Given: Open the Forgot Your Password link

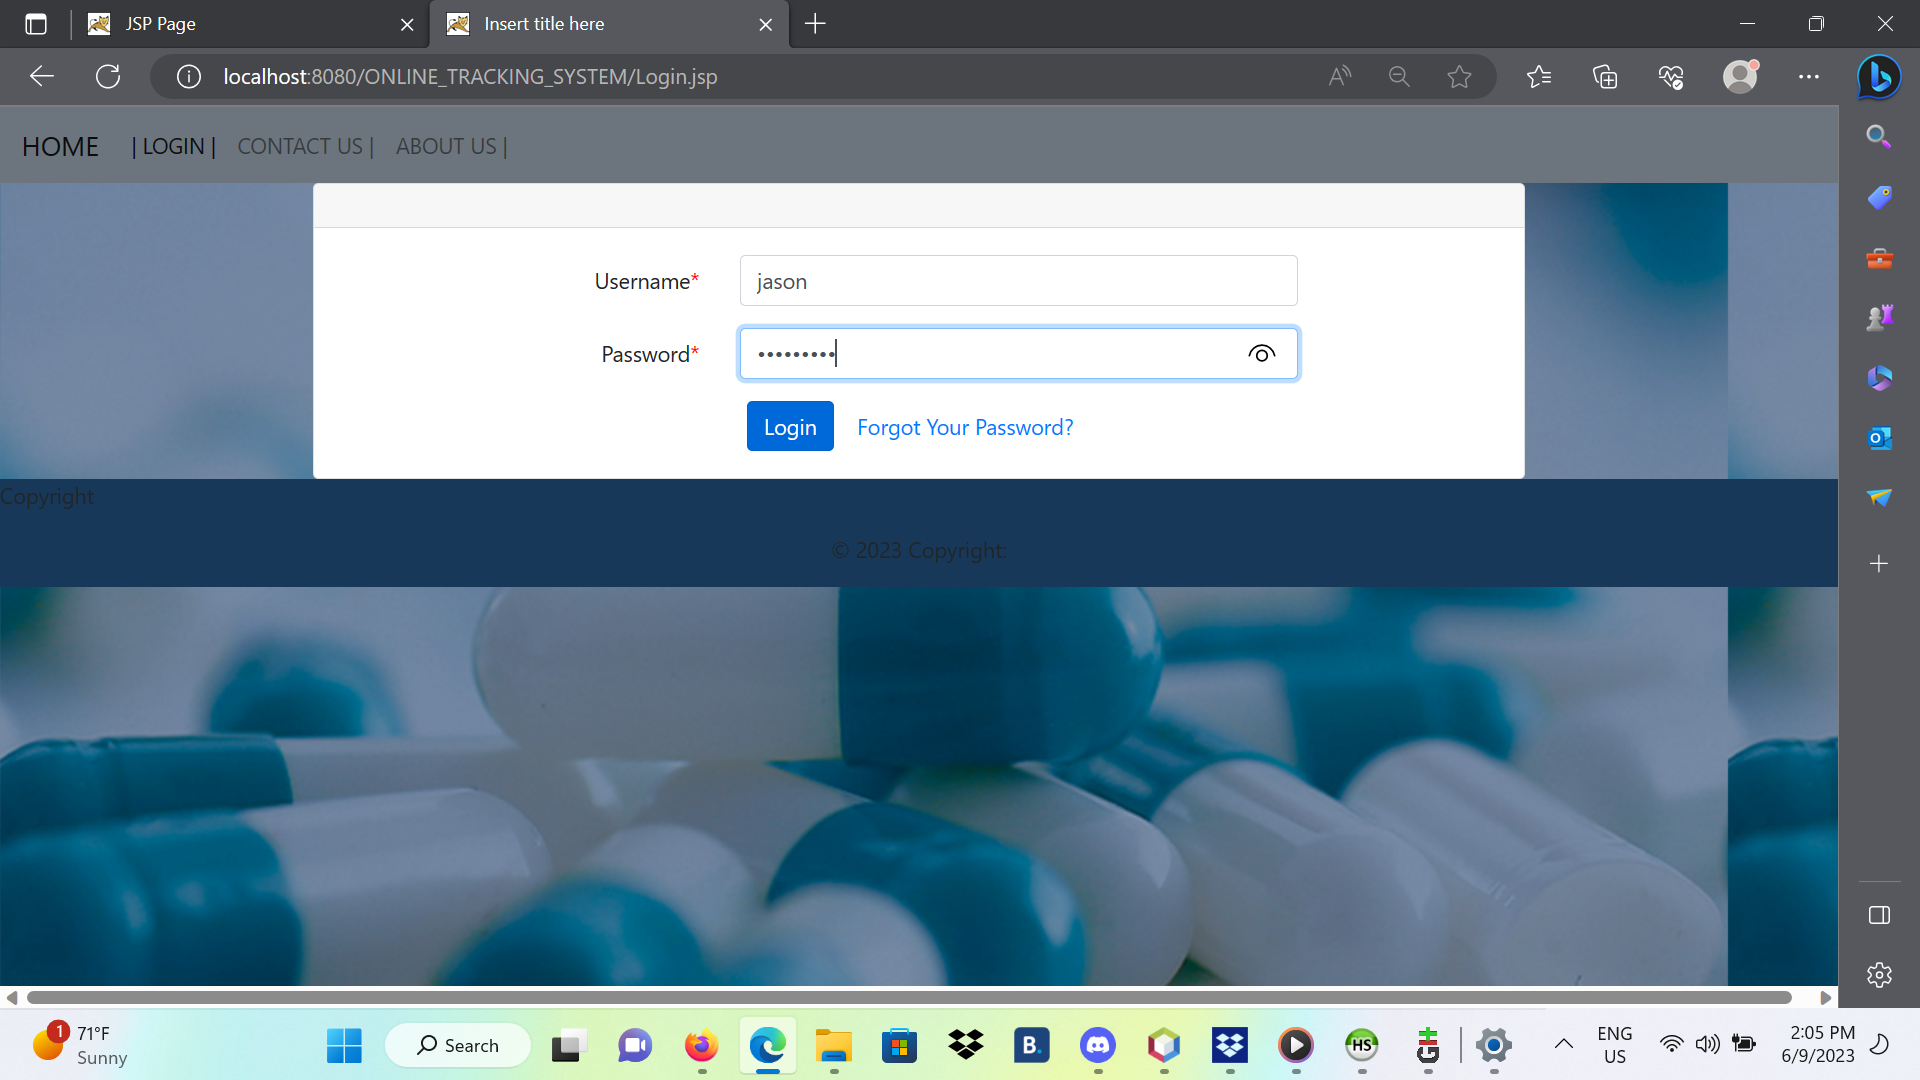Looking at the screenshot, I should [964, 427].
